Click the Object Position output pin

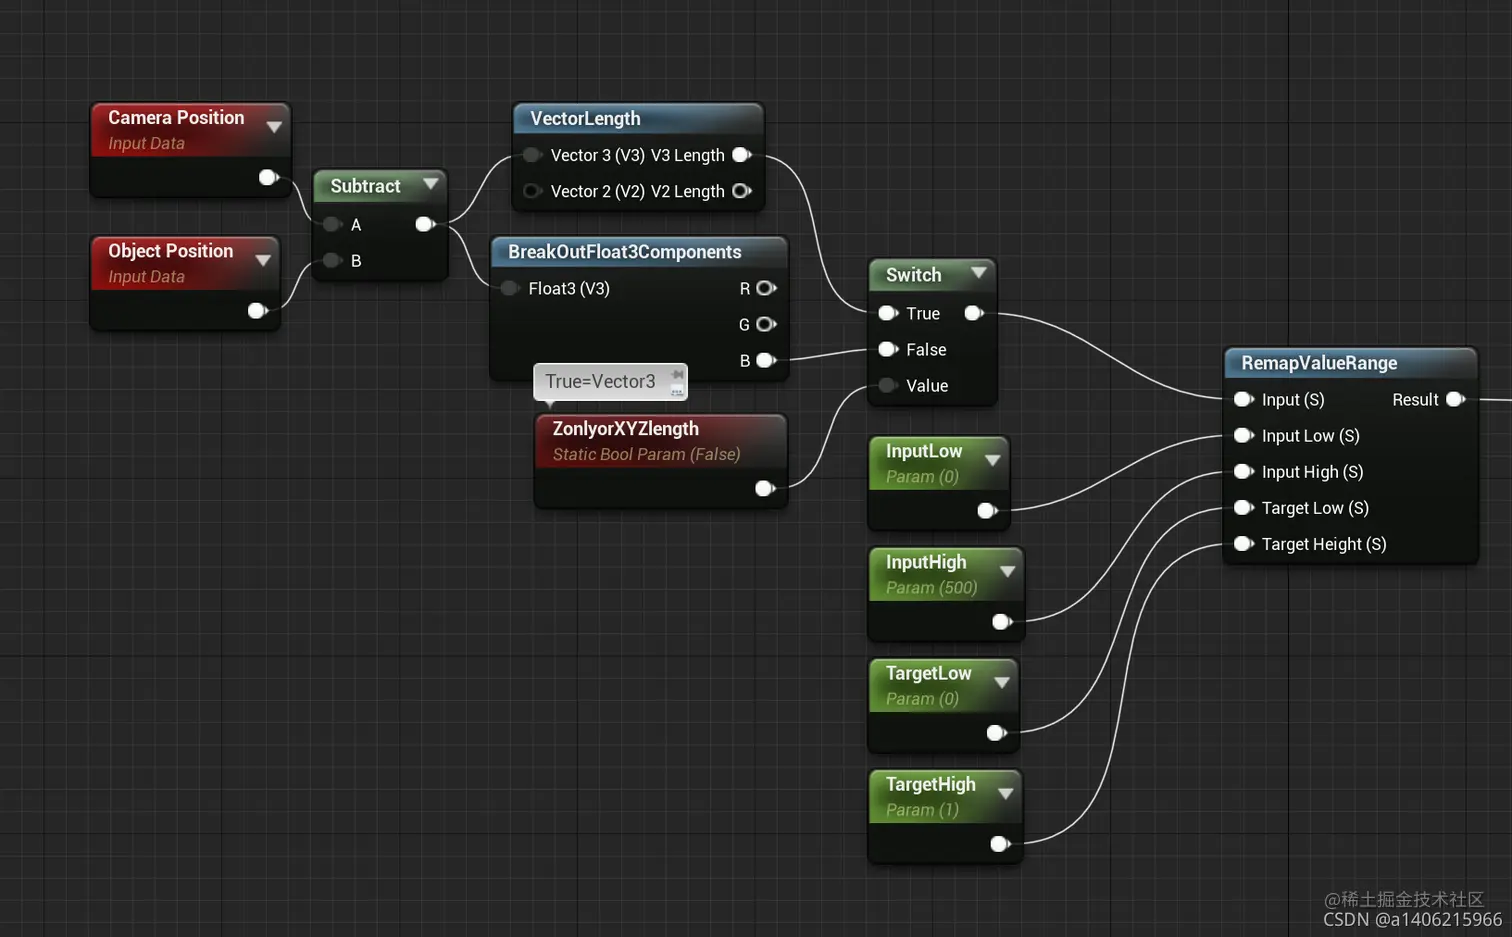tap(257, 311)
